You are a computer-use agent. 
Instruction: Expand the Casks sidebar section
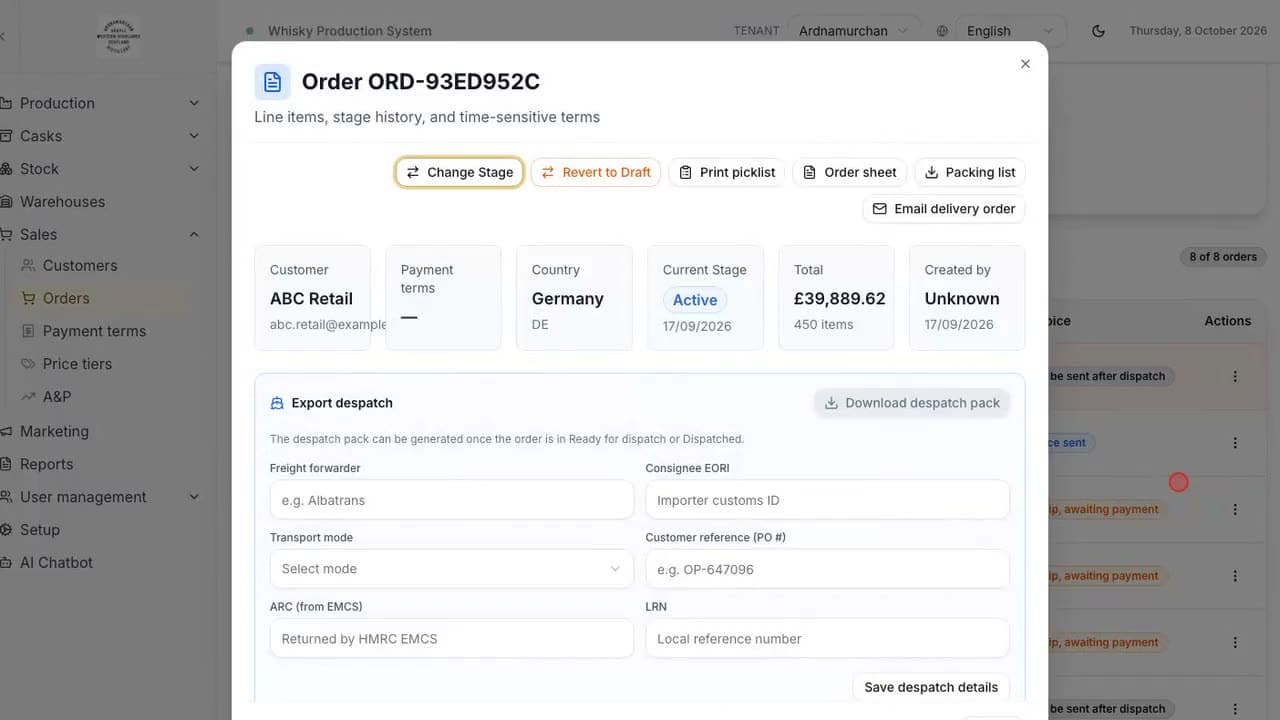[100, 136]
